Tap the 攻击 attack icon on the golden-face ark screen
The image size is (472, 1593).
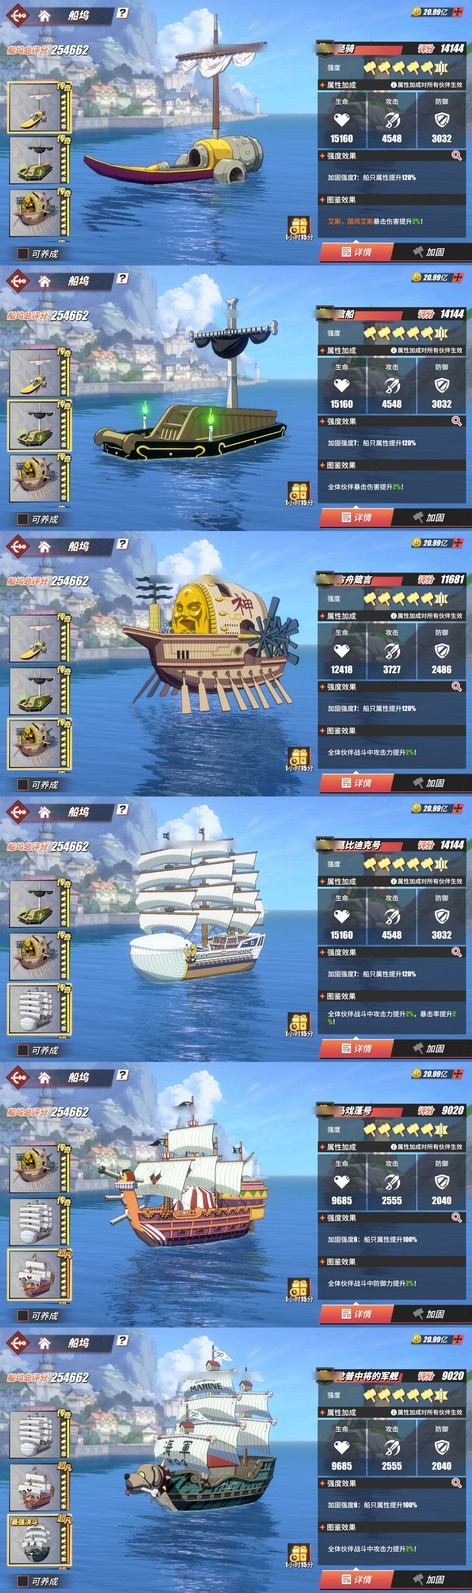pyautogui.click(x=391, y=651)
